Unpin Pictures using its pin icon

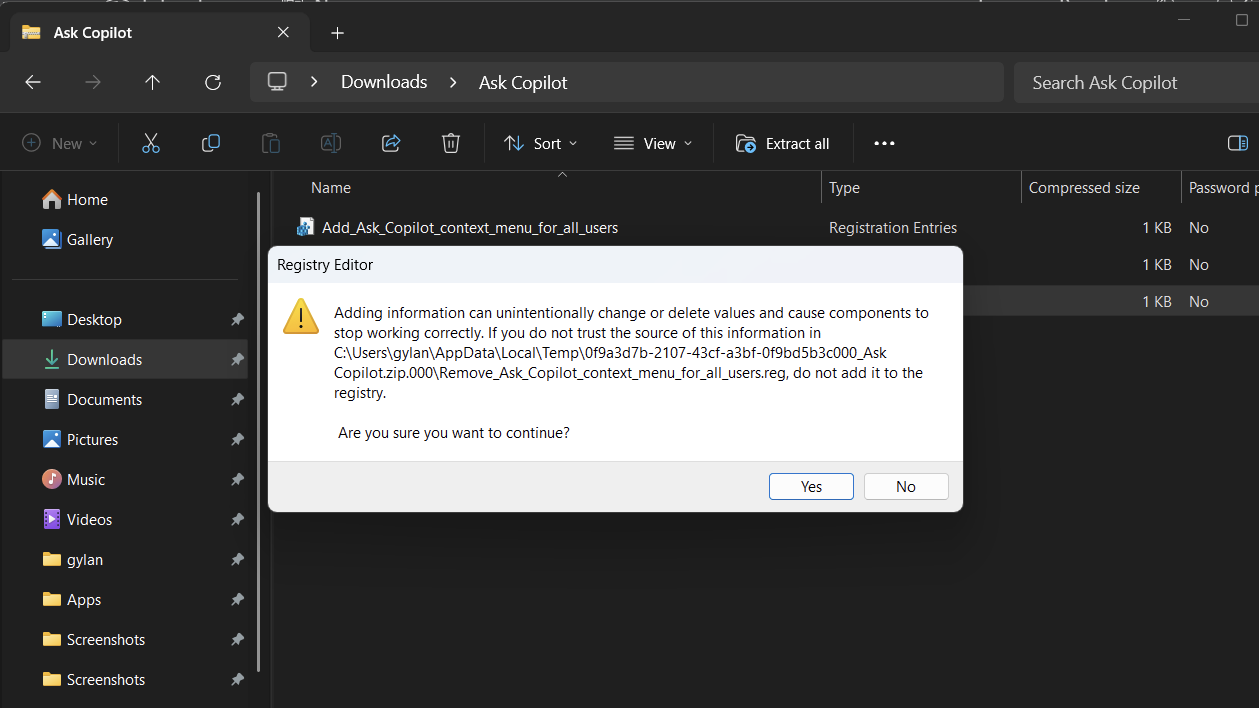coord(237,440)
